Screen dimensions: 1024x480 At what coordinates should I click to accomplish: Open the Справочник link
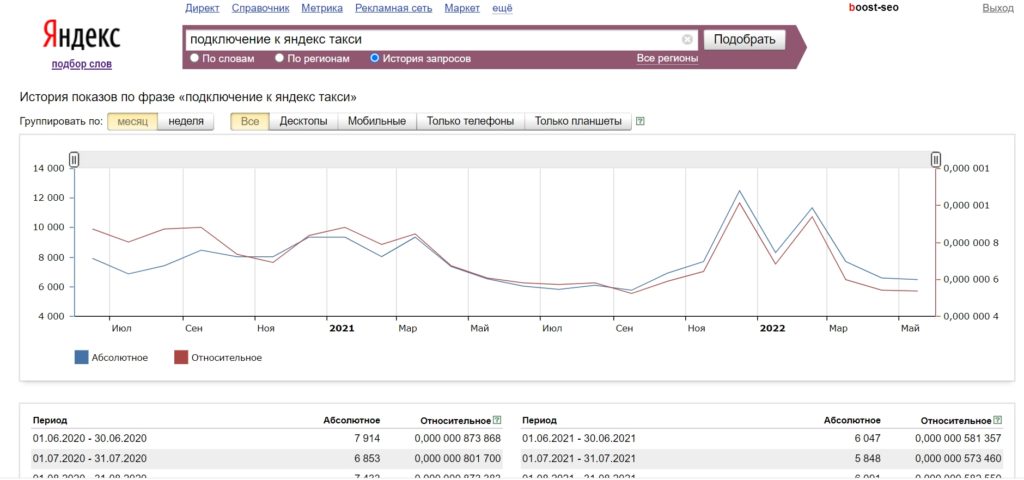[261, 8]
